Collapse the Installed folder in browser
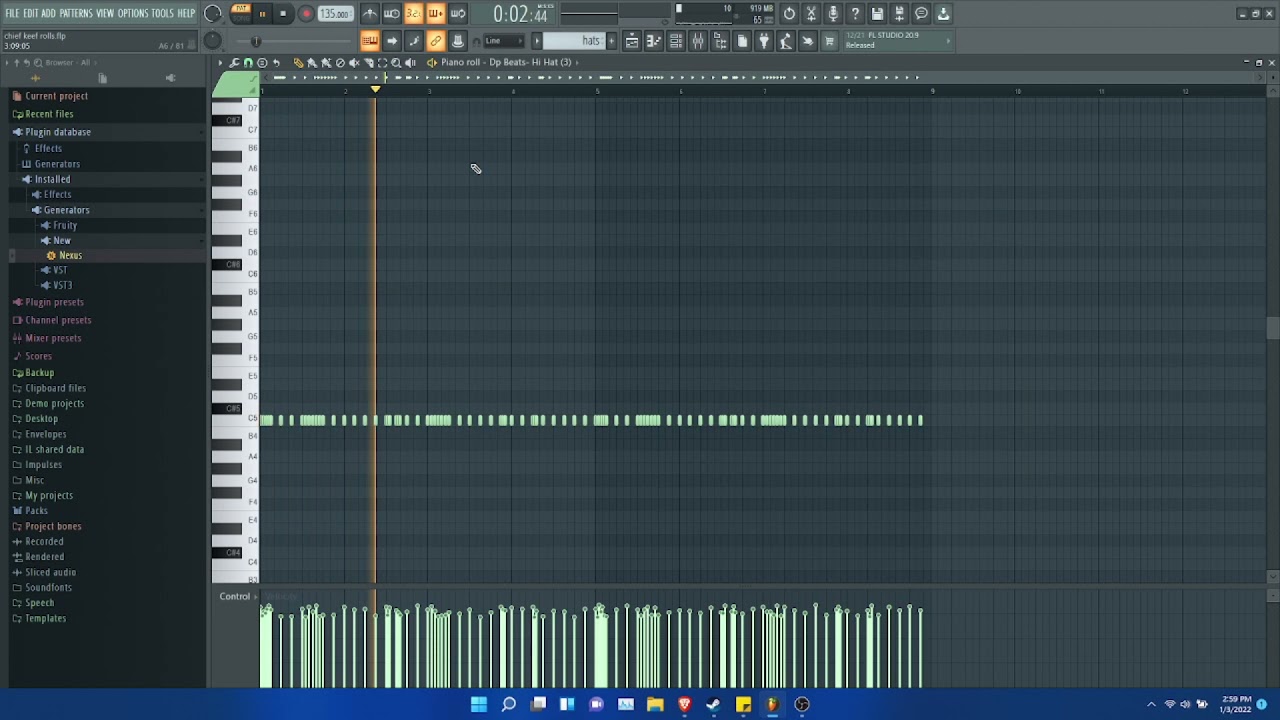 coord(53,179)
